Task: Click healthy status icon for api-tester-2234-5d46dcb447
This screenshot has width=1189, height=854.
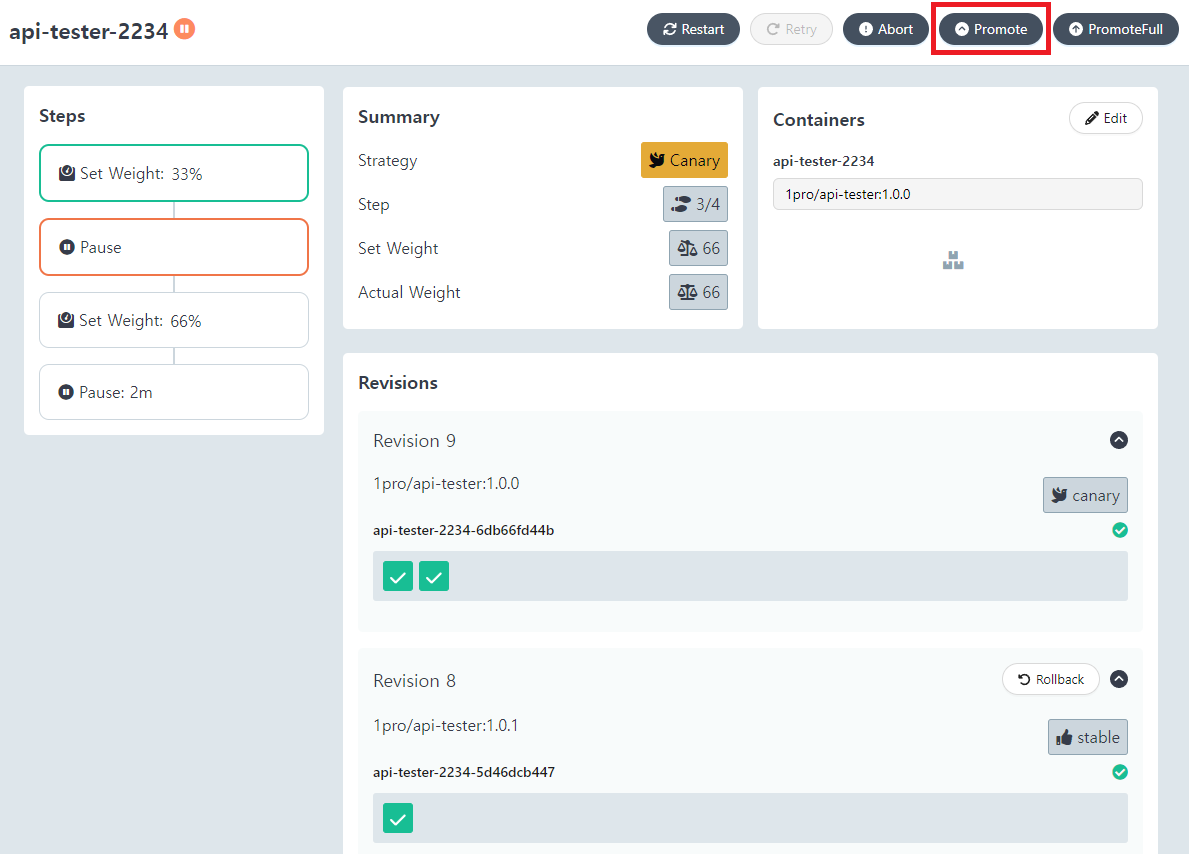Action: click(1120, 772)
